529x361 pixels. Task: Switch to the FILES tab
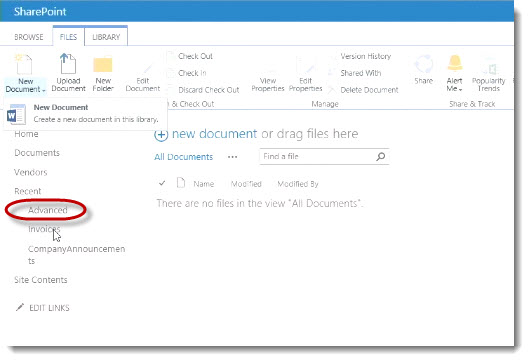(68, 37)
